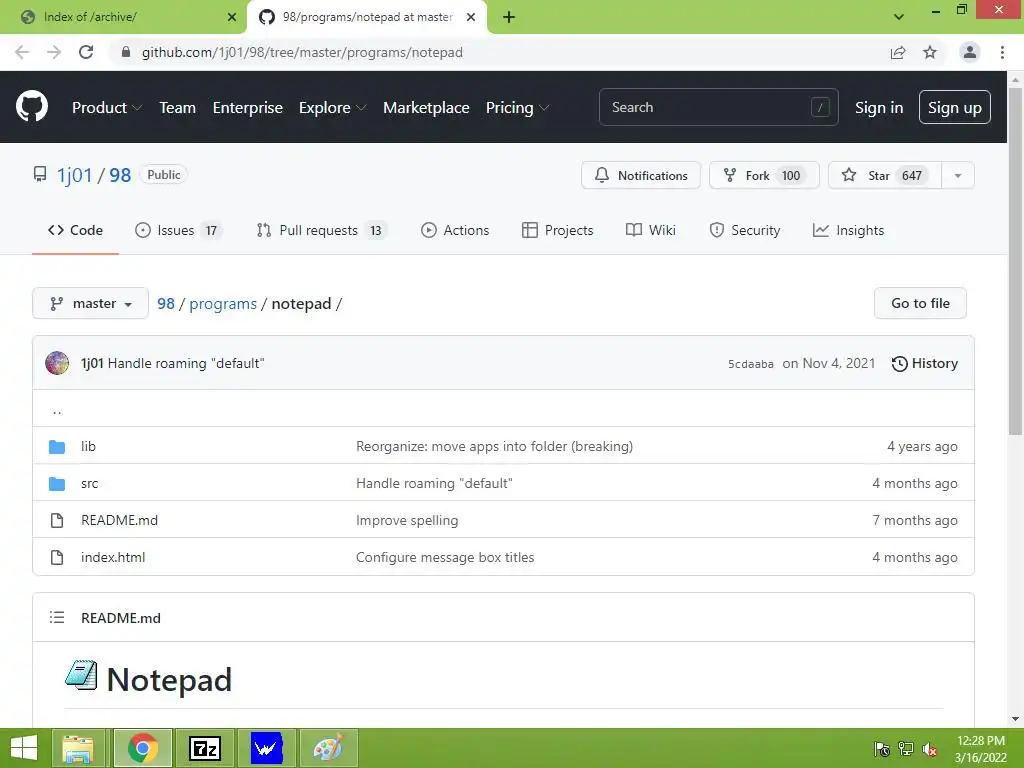Viewport: 1024px width, 768px height.
Task: Click the slash shortcut icon in Search box
Action: [x=820, y=107]
